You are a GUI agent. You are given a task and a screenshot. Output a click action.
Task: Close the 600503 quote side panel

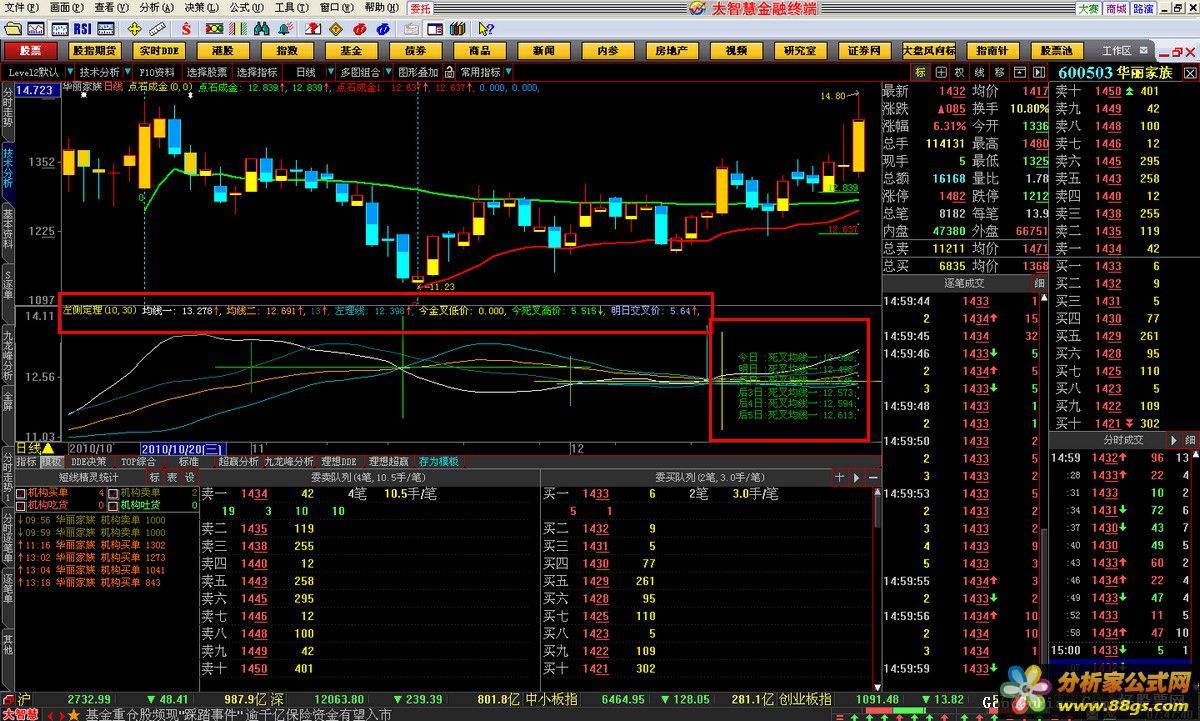[1190, 73]
